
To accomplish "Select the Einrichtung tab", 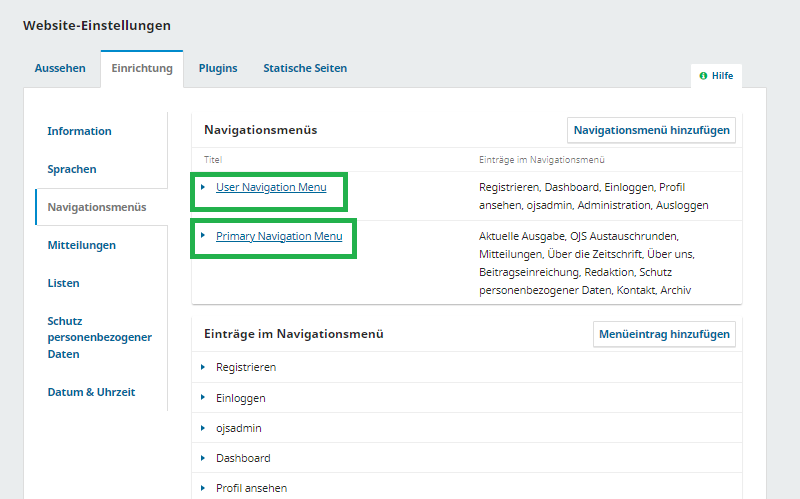I will point(141,68).
